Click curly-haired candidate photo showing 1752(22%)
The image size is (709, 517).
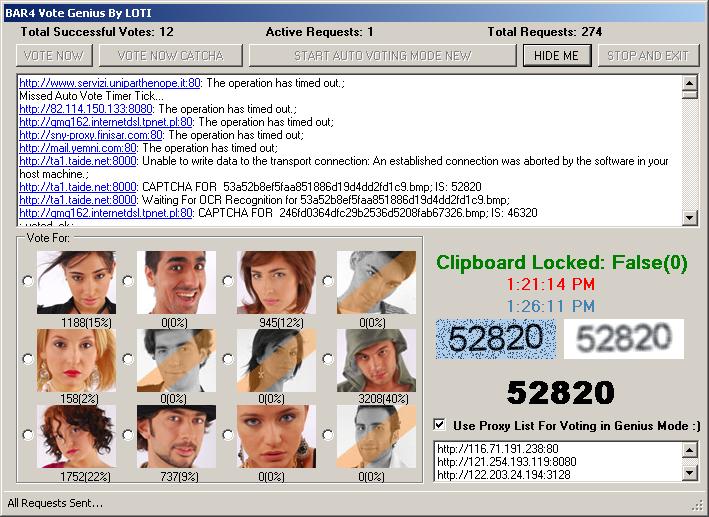(x=76, y=436)
